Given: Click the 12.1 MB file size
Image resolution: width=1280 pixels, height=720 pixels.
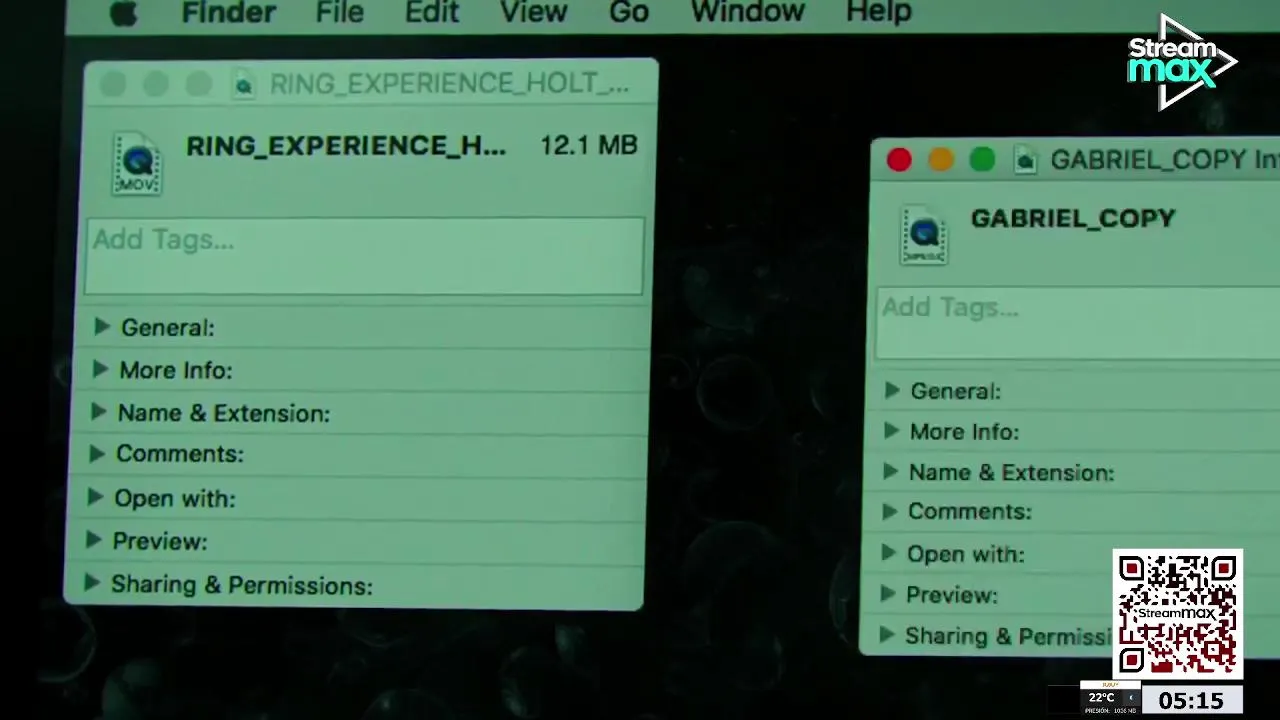Looking at the screenshot, I should 589,146.
